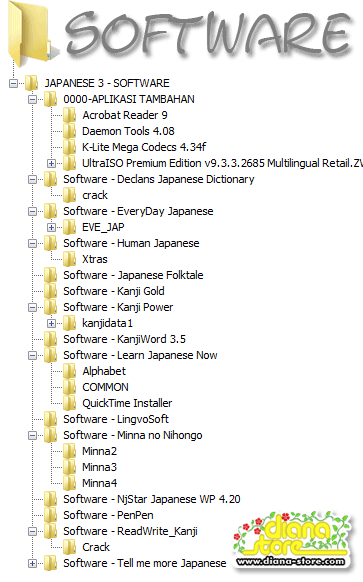Collapse Software - Kanji Power node
The image size is (363, 582).
[x=33, y=307]
